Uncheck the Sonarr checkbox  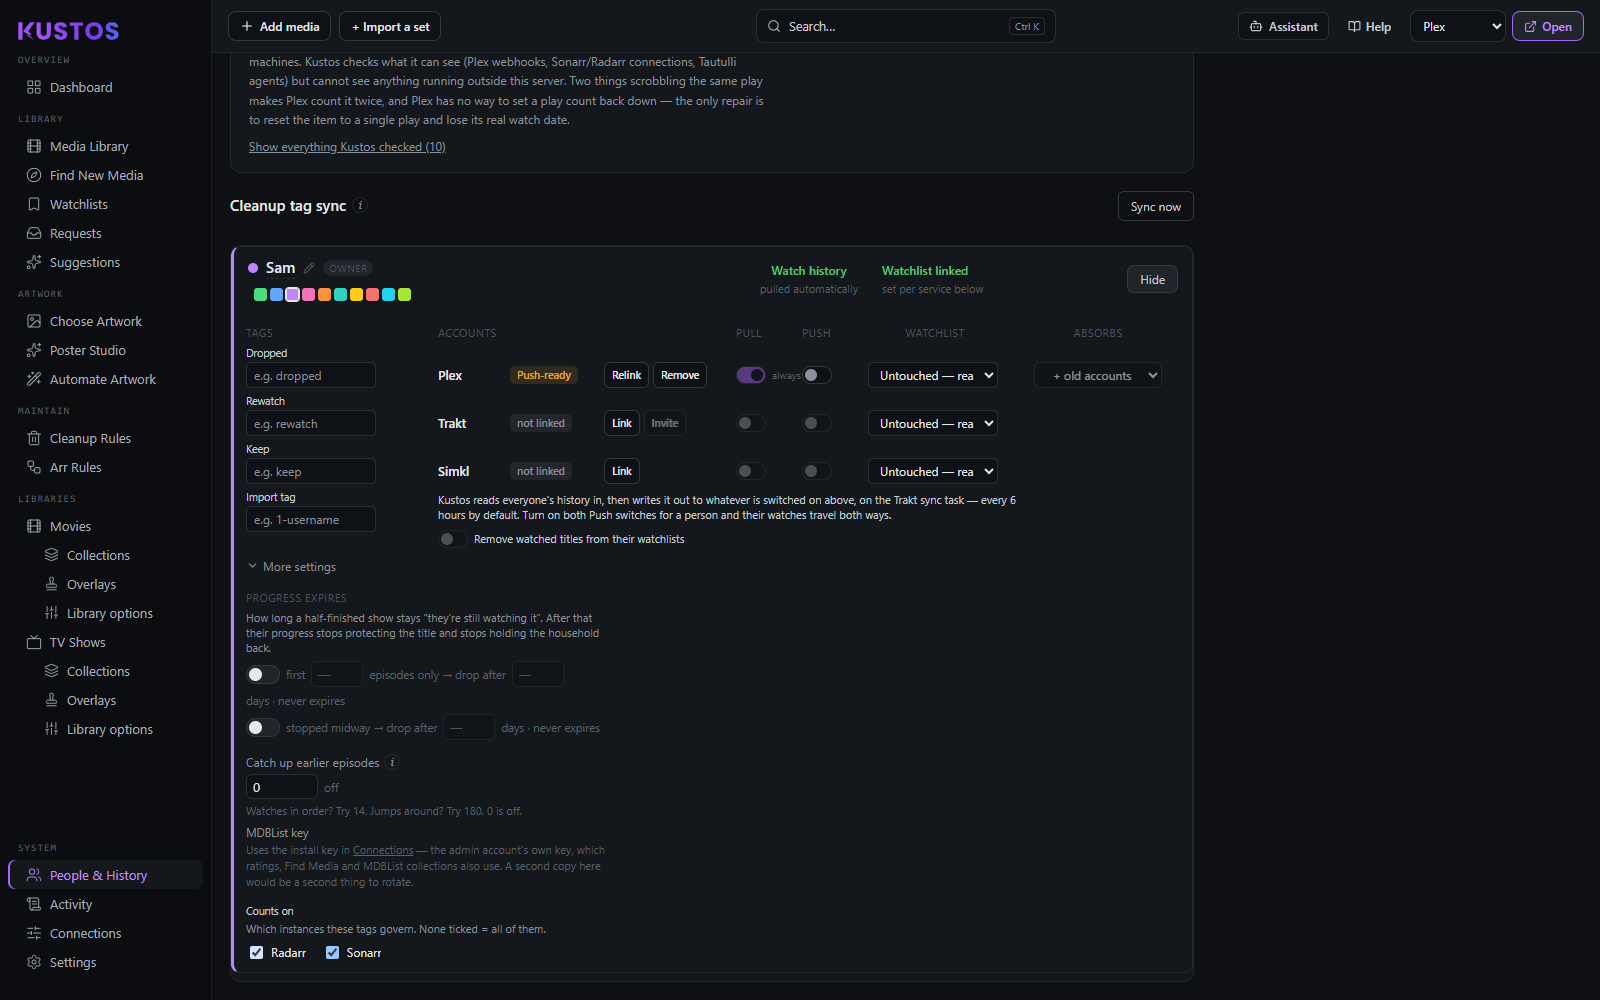pyautogui.click(x=333, y=953)
